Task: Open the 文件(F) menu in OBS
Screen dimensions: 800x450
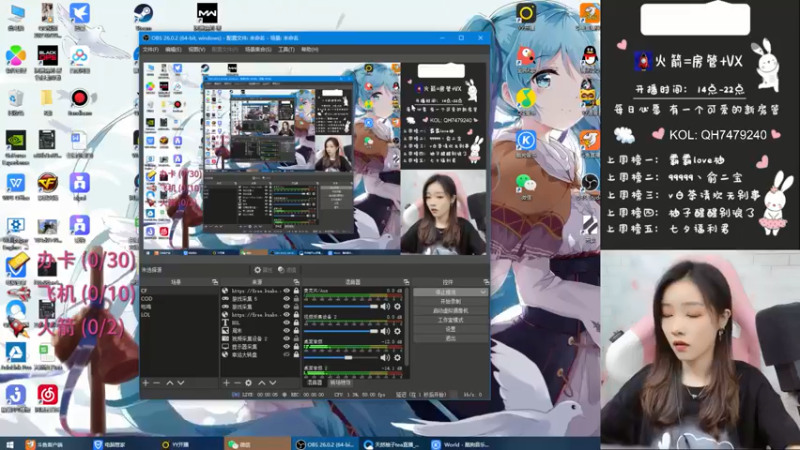Action: [x=151, y=49]
